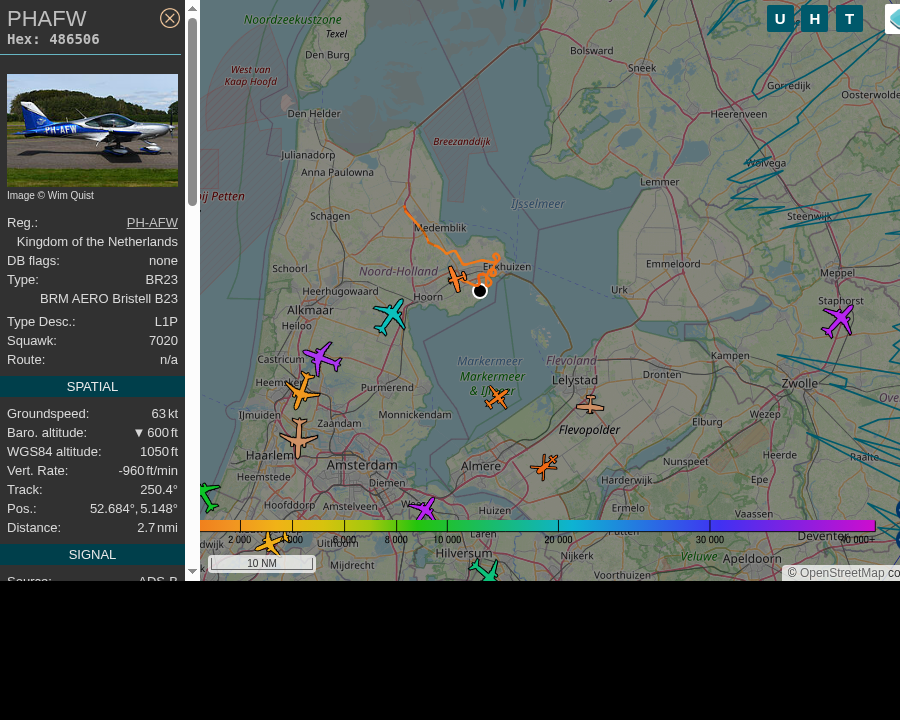Click the Kingdom of the Netherlands text
Screen dimensions: 900x720
(97, 242)
